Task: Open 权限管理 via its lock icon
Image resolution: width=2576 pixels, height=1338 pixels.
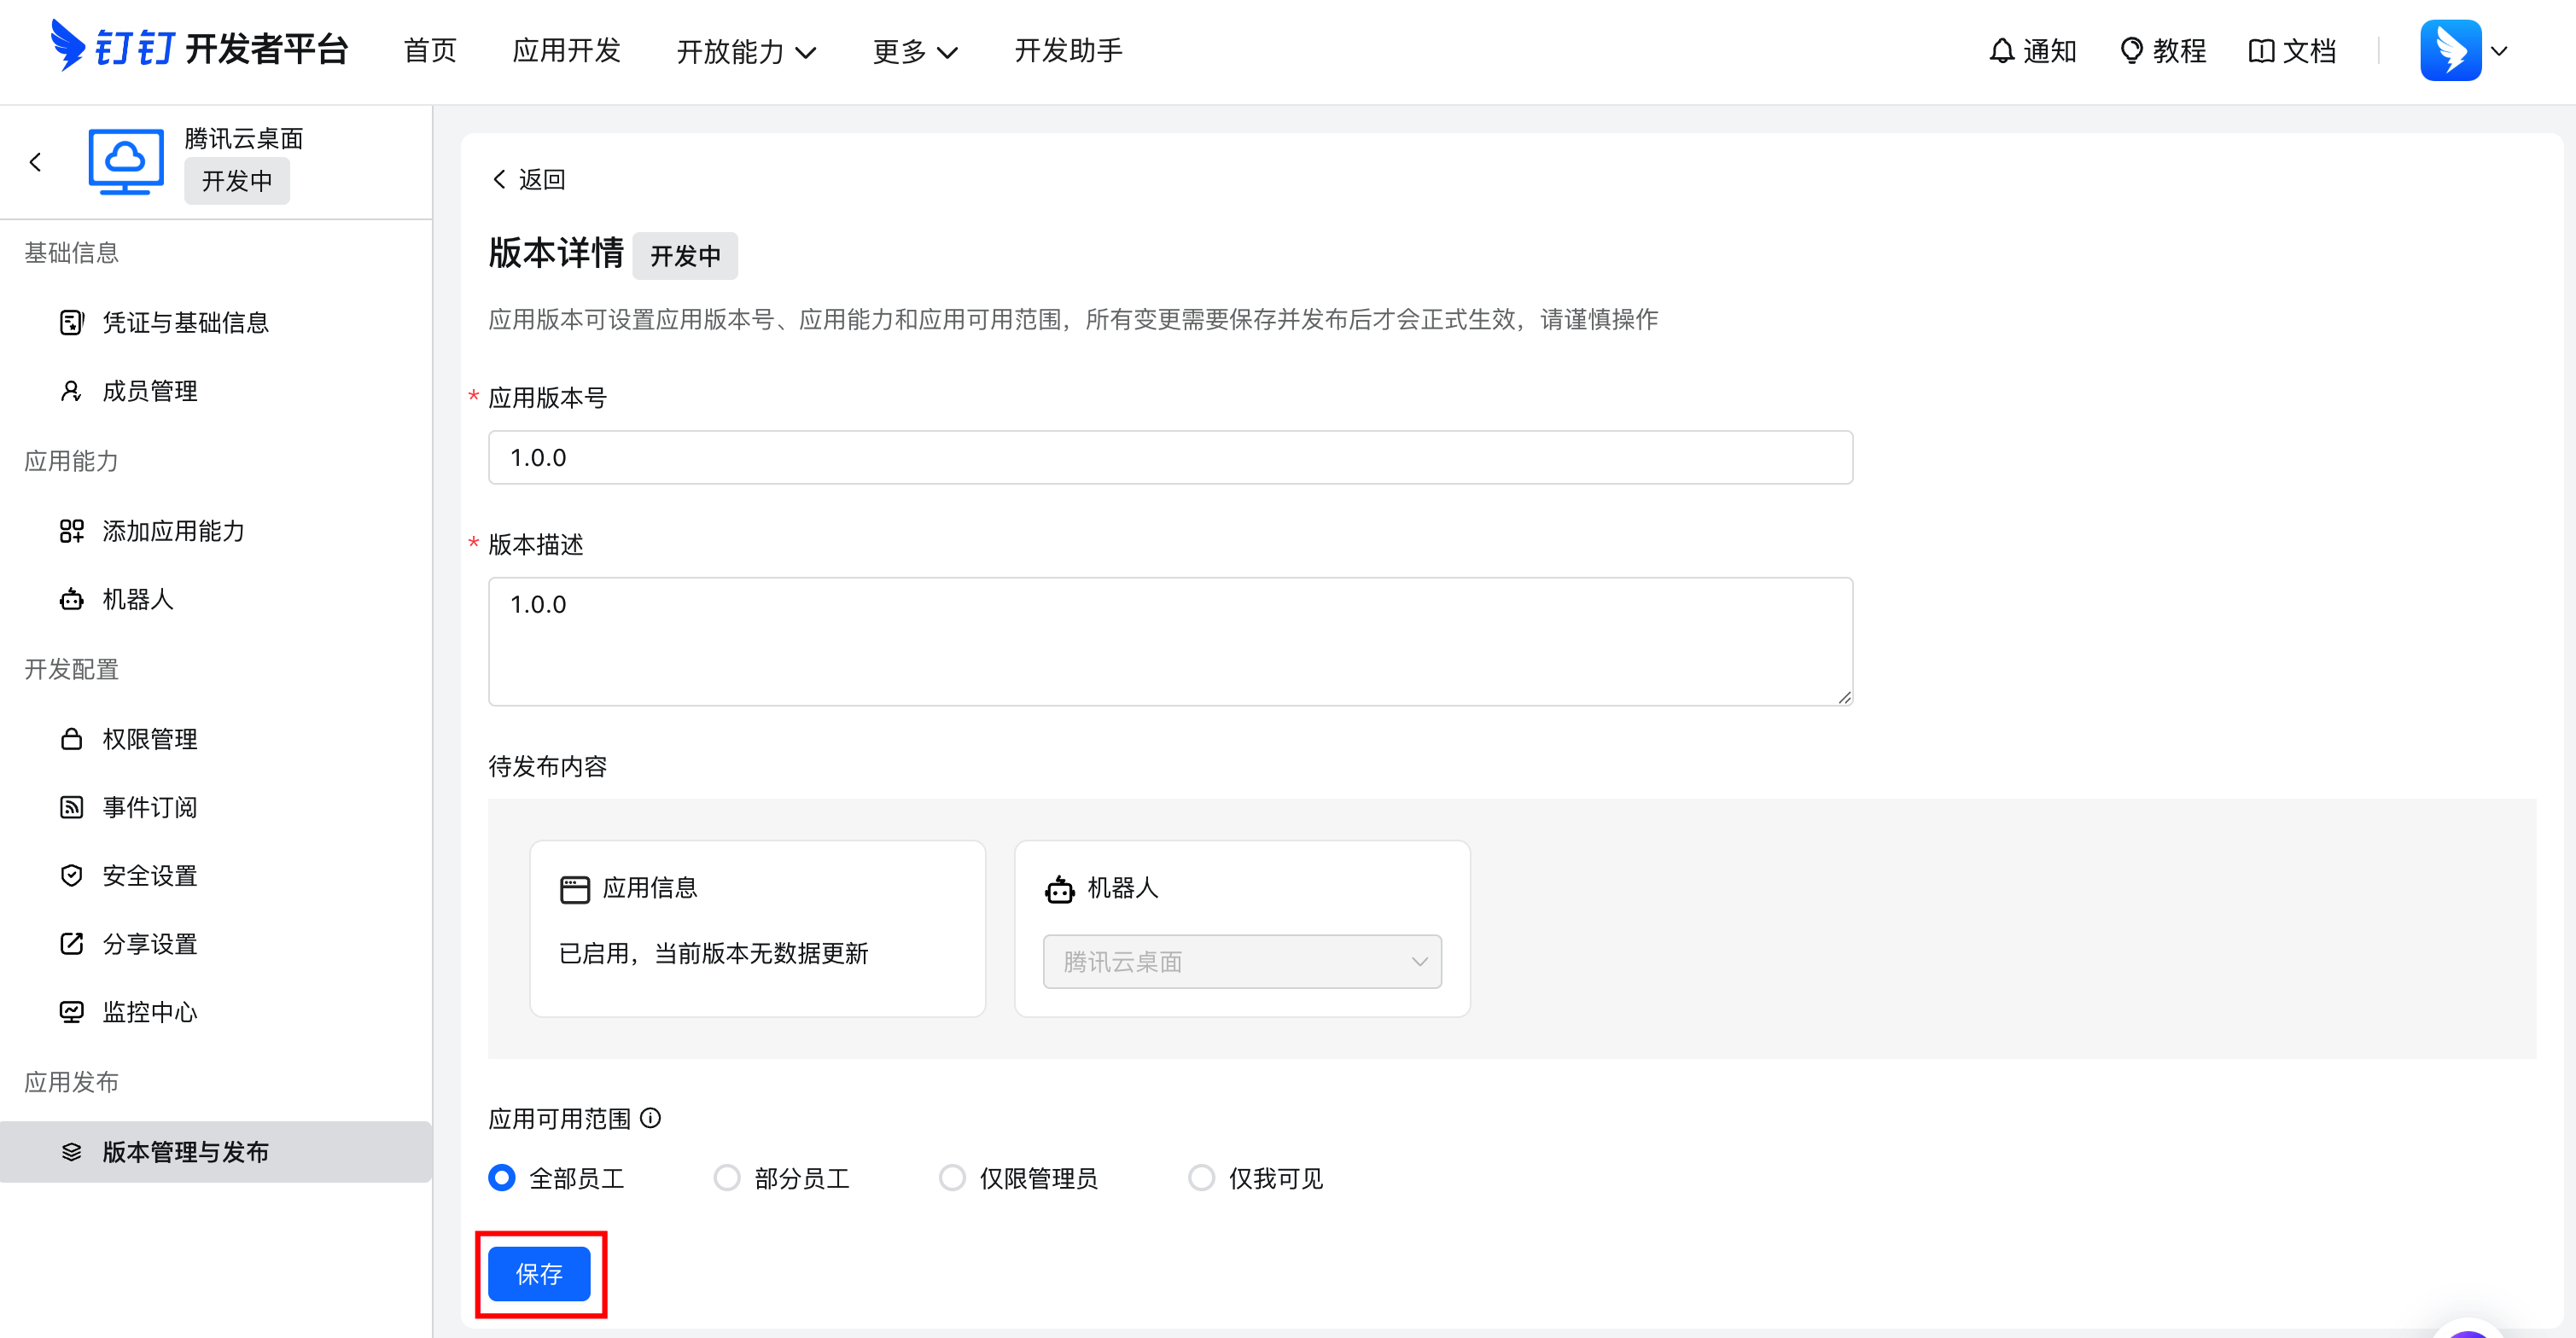Action: [71, 739]
